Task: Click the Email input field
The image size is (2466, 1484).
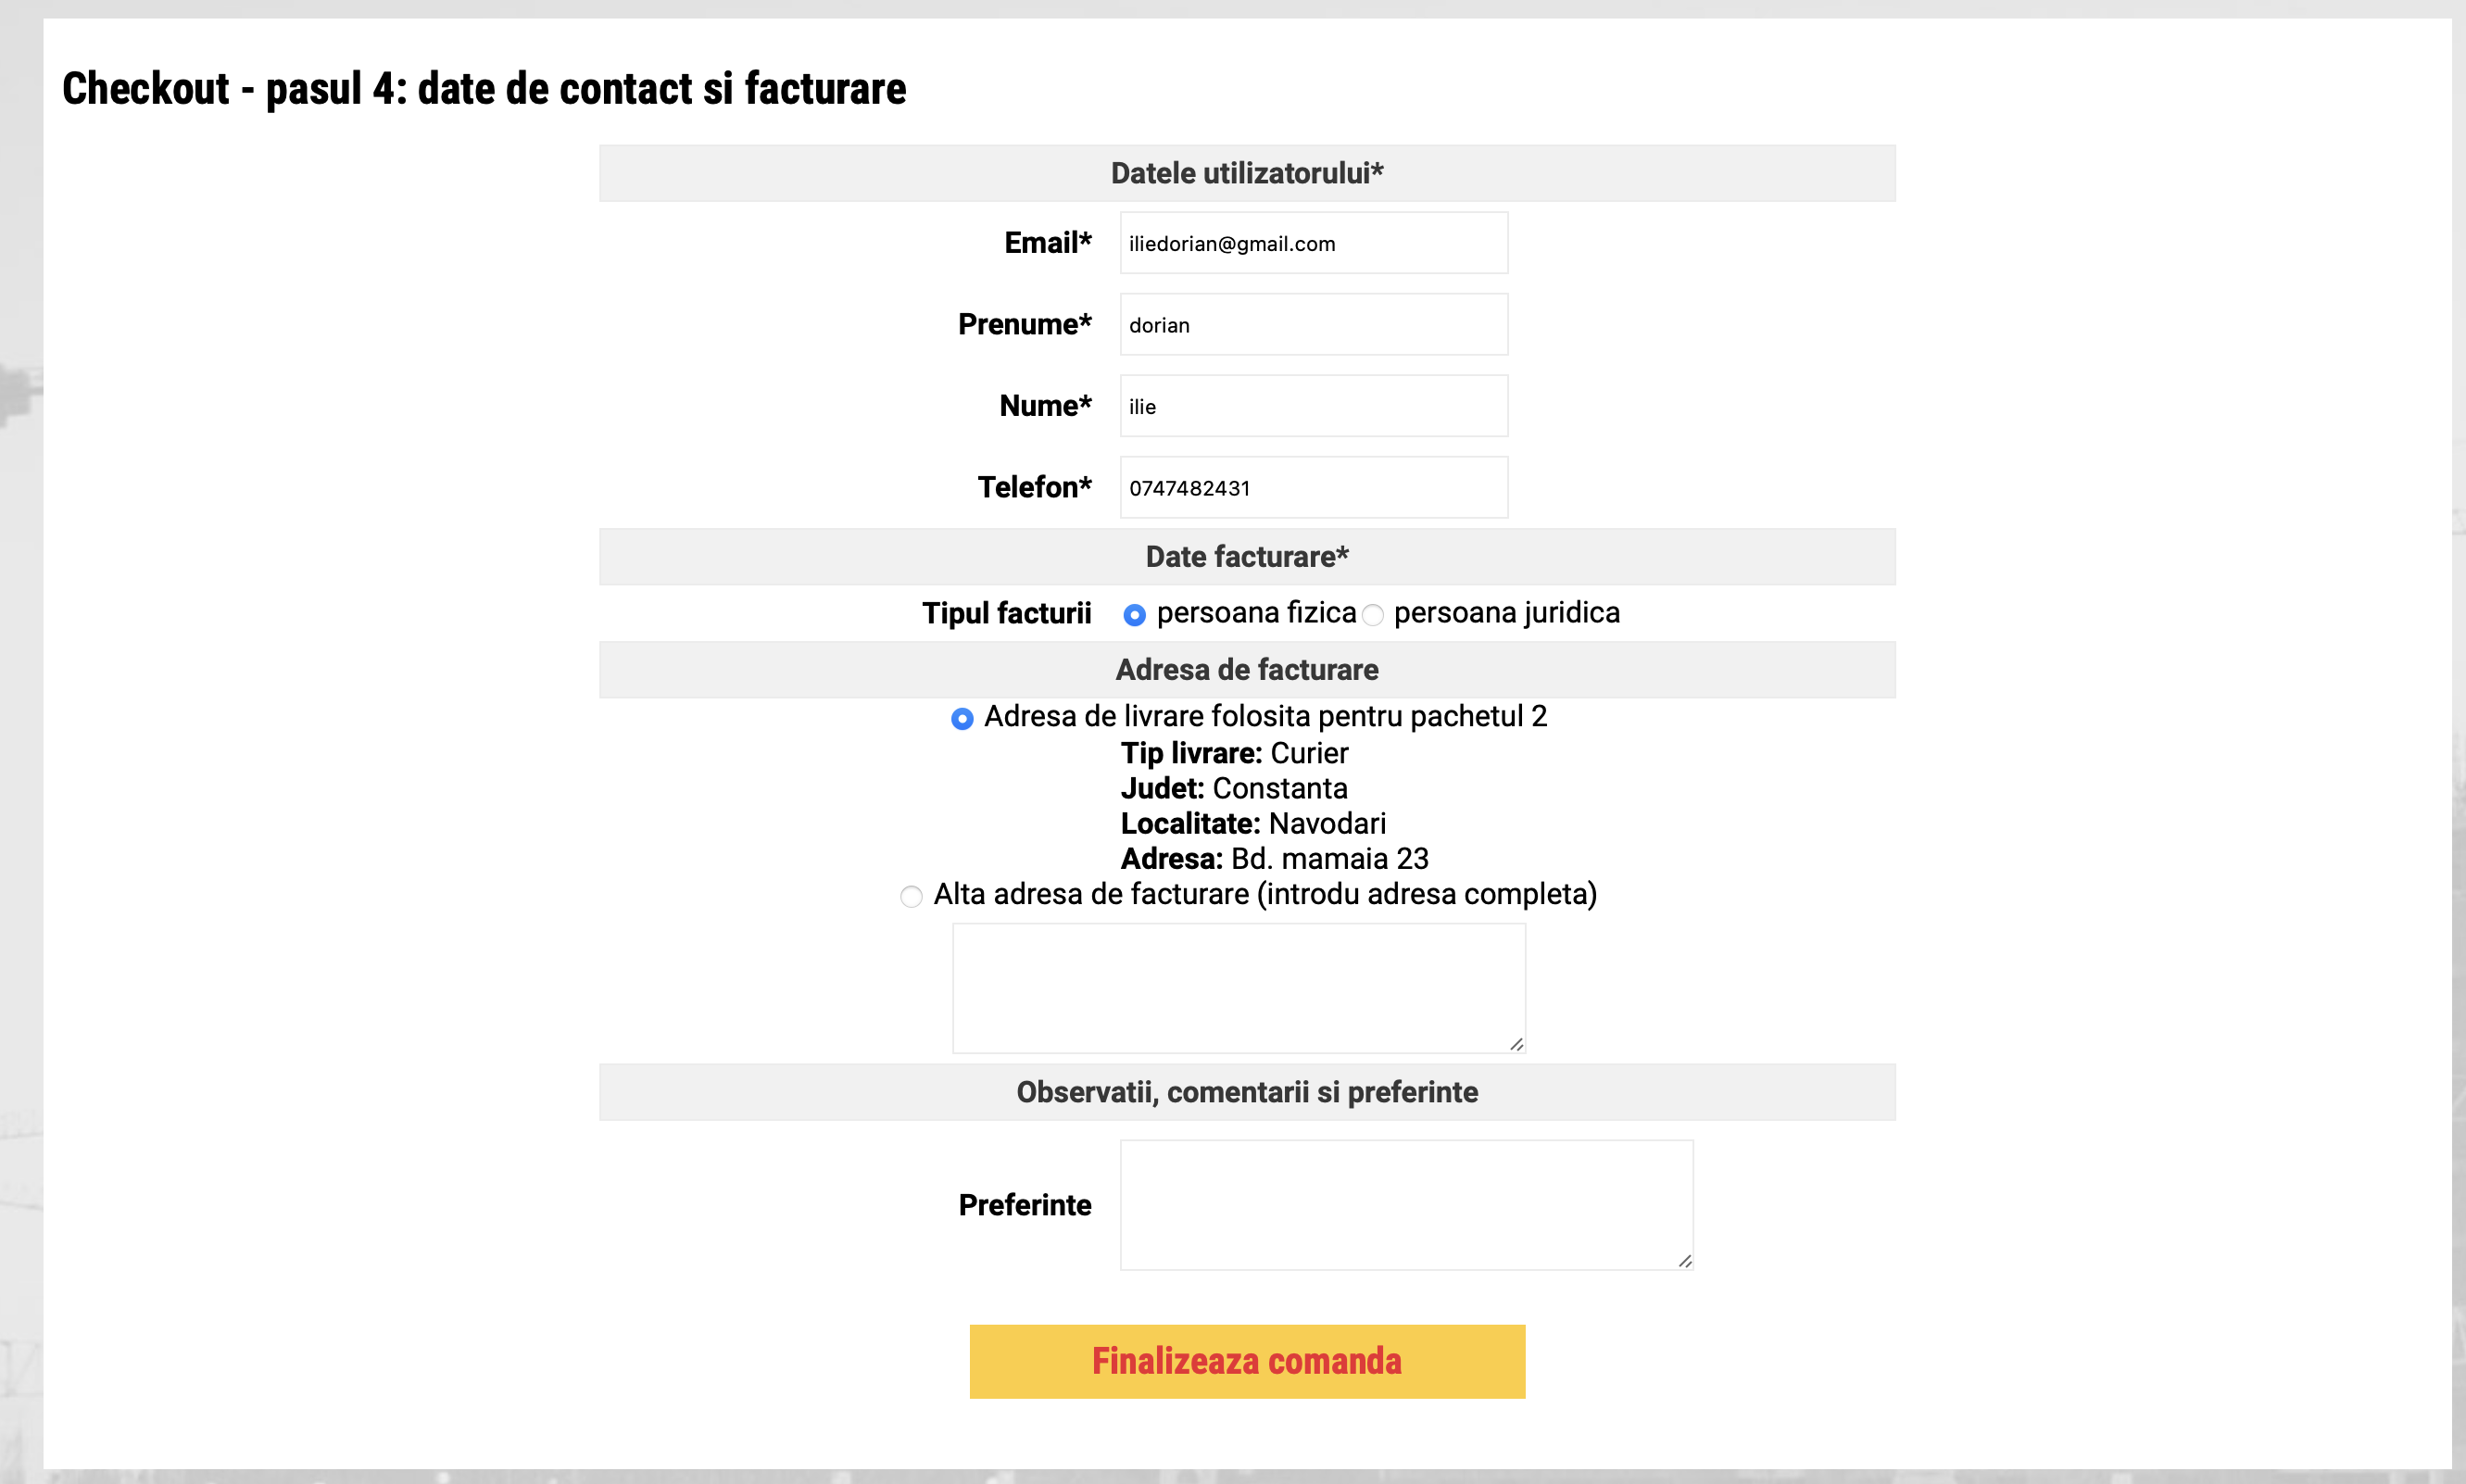Action: (x=1313, y=243)
